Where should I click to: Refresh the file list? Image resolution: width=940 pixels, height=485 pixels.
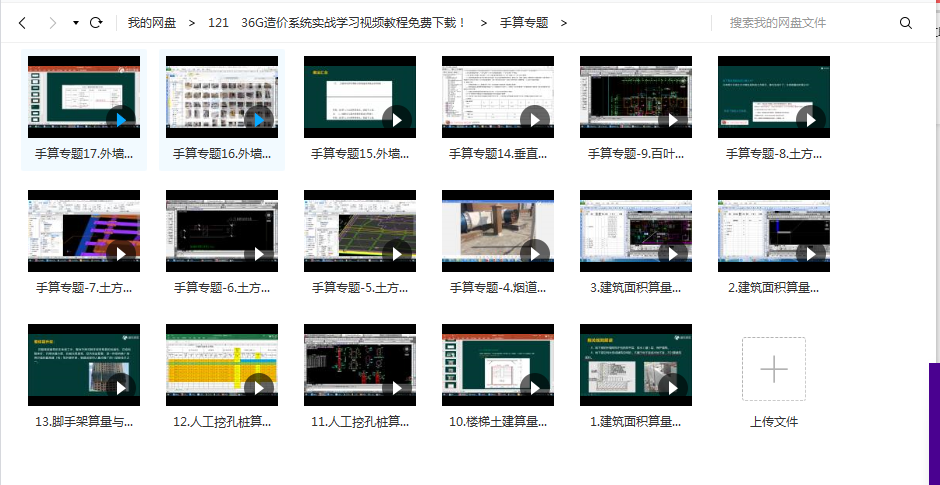pyautogui.click(x=96, y=23)
